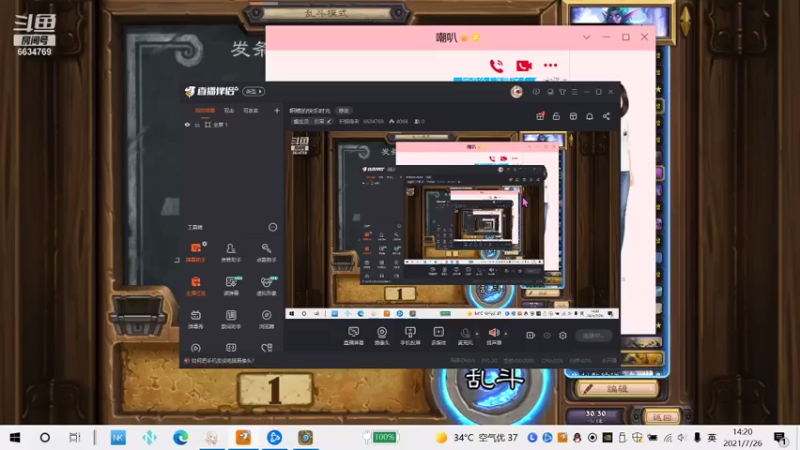
Task: Add screen capture source in bottom bar
Action: (x=354, y=336)
